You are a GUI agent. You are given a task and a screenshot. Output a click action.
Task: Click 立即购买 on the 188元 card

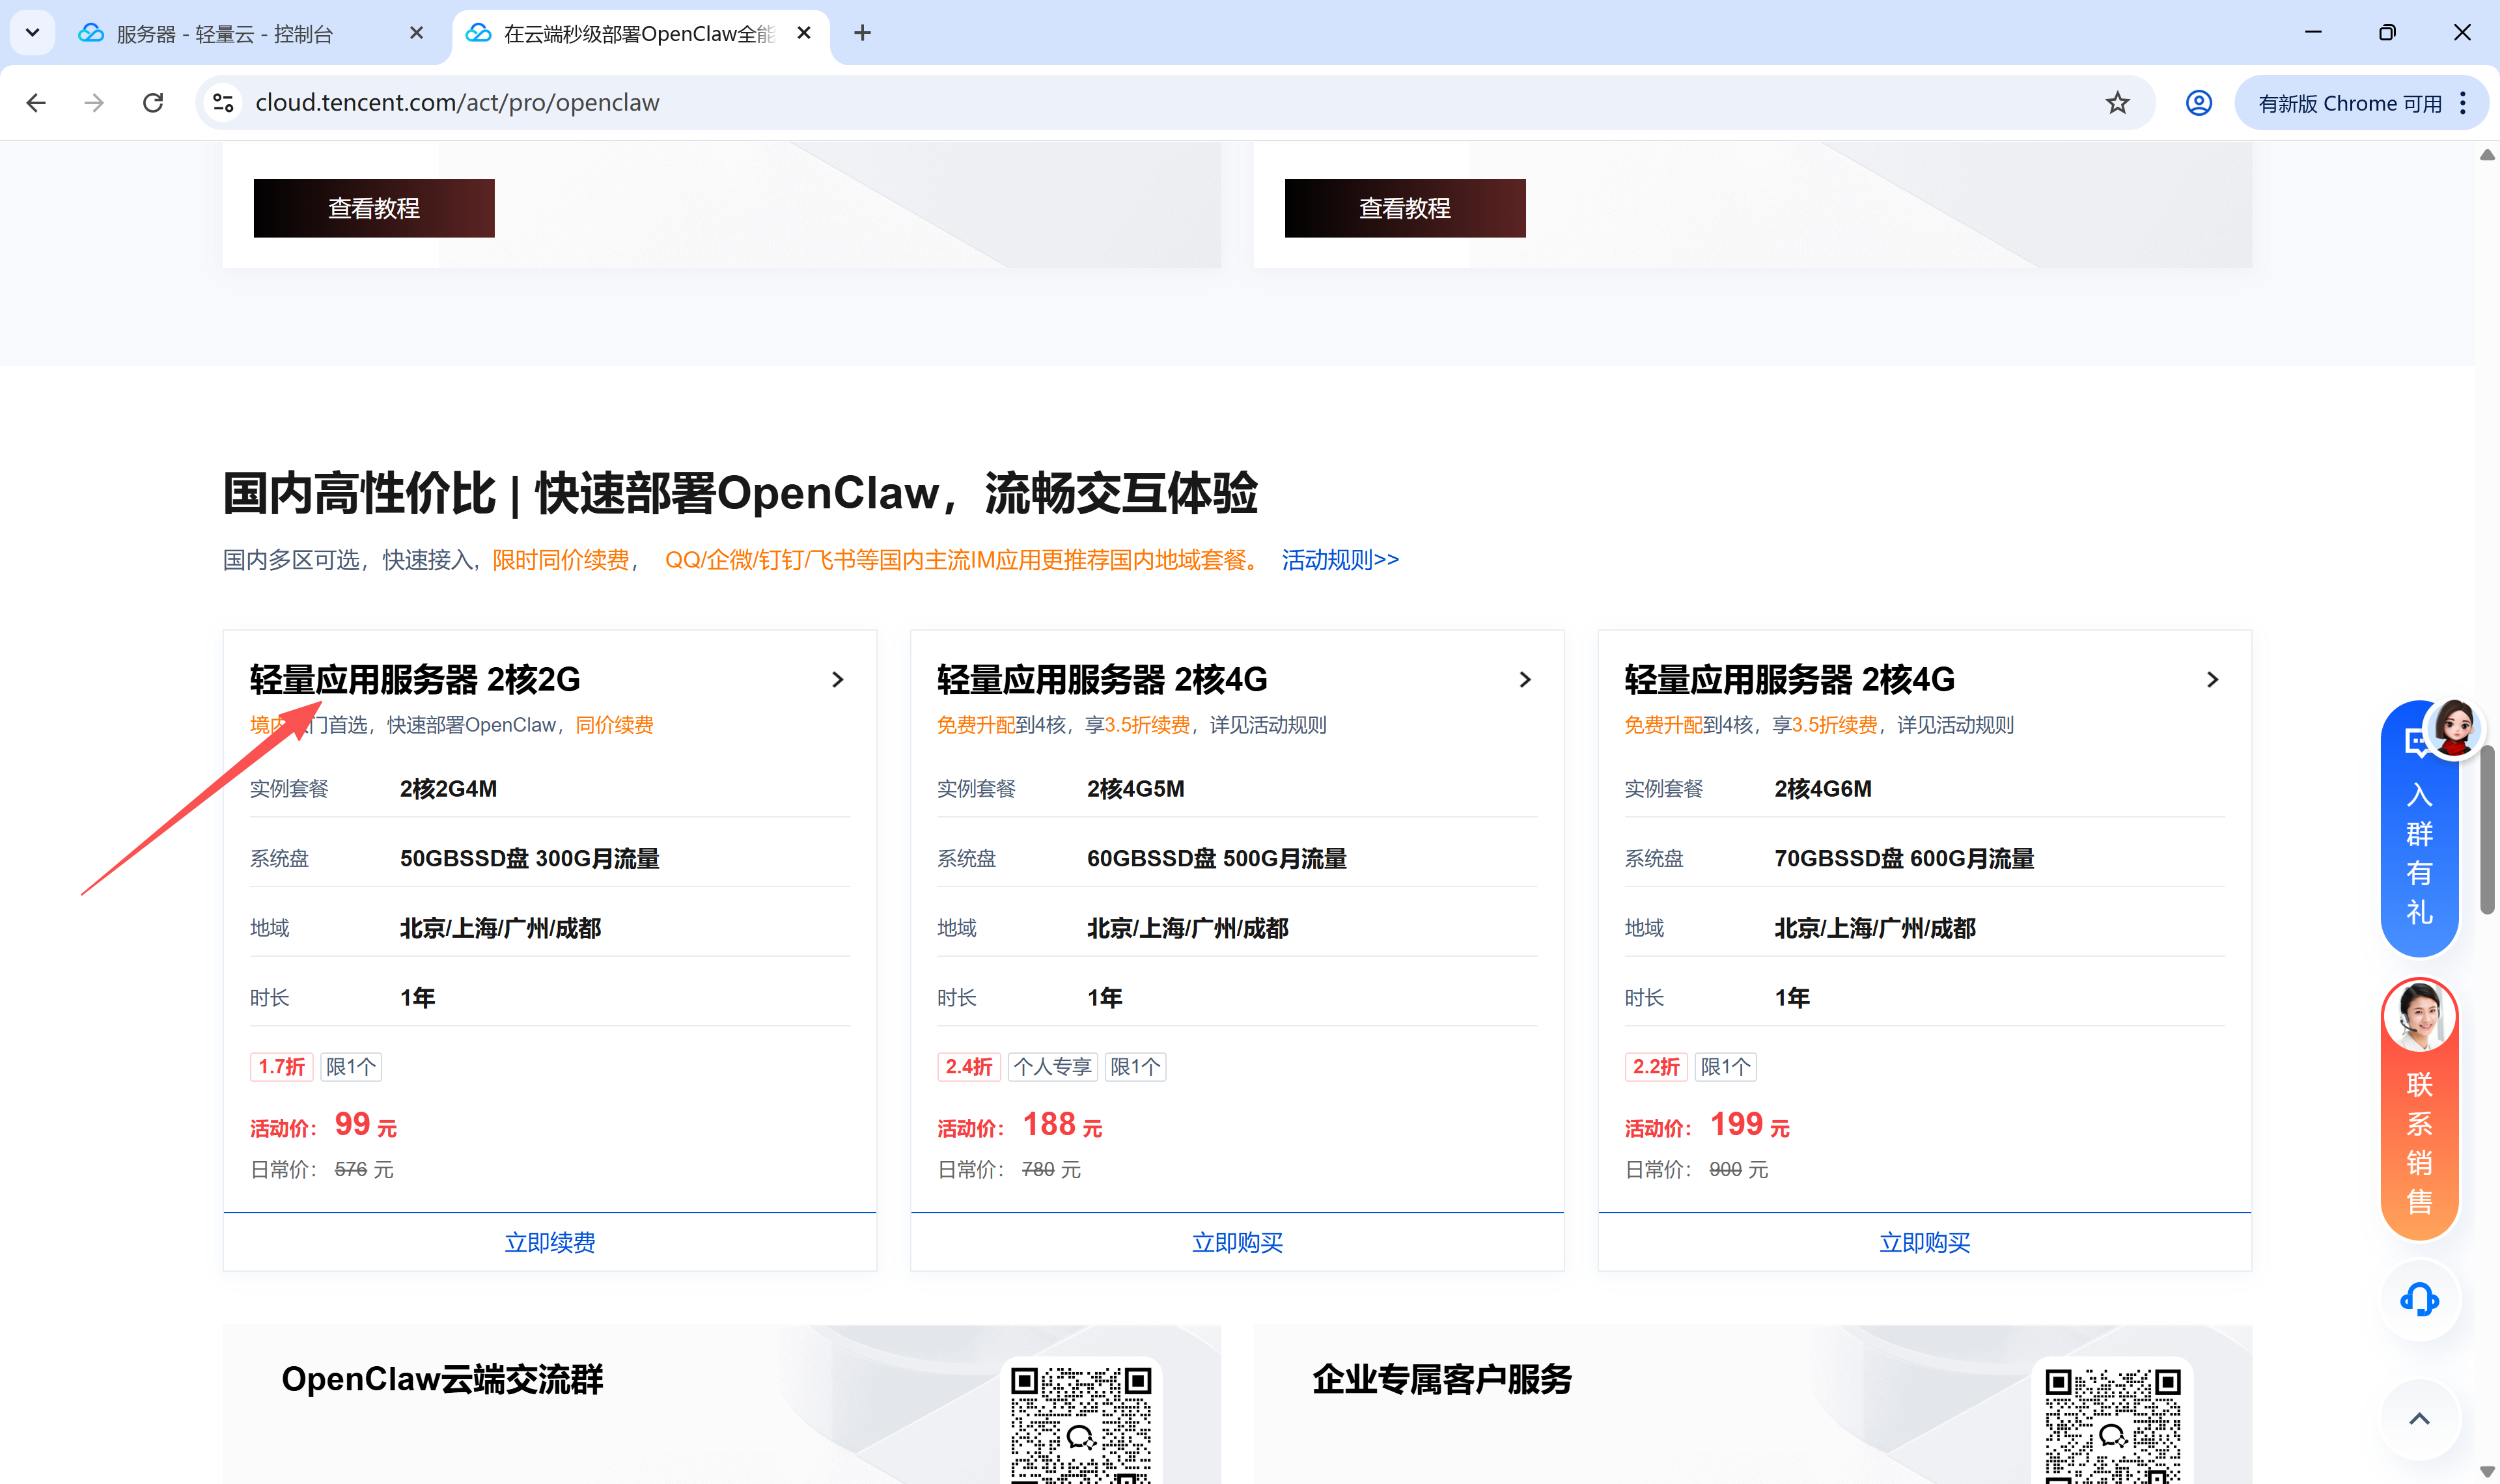coord(1237,1242)
